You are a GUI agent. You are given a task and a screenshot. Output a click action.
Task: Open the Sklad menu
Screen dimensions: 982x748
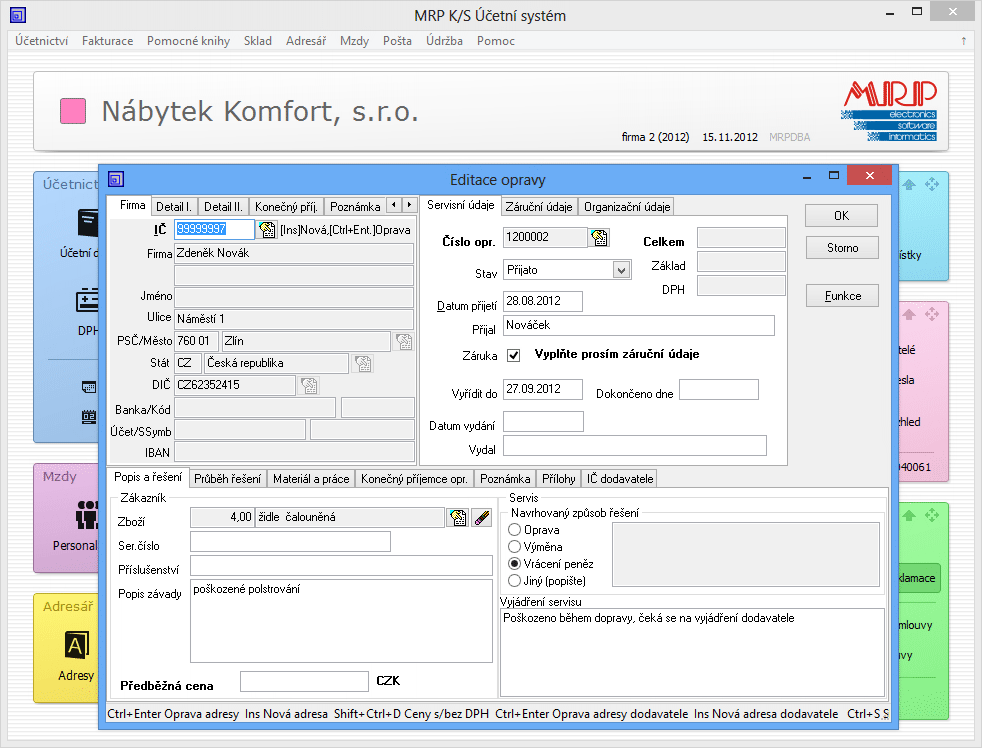[257, 41]
